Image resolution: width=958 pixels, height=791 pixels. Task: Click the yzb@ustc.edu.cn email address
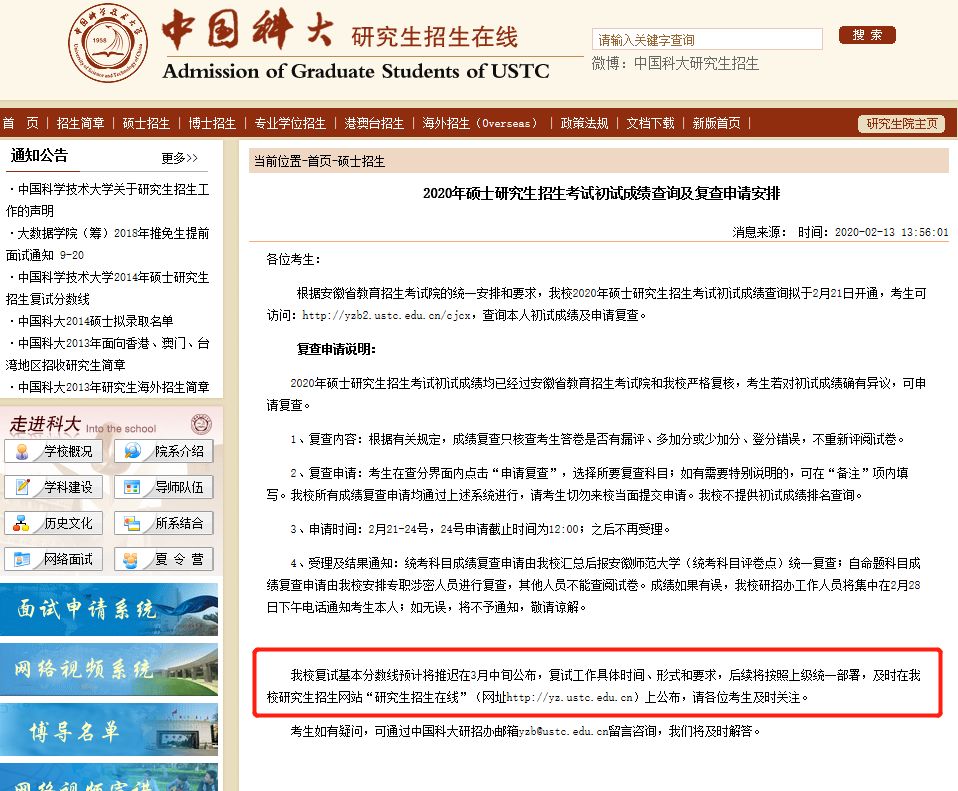tap(564, 731)
